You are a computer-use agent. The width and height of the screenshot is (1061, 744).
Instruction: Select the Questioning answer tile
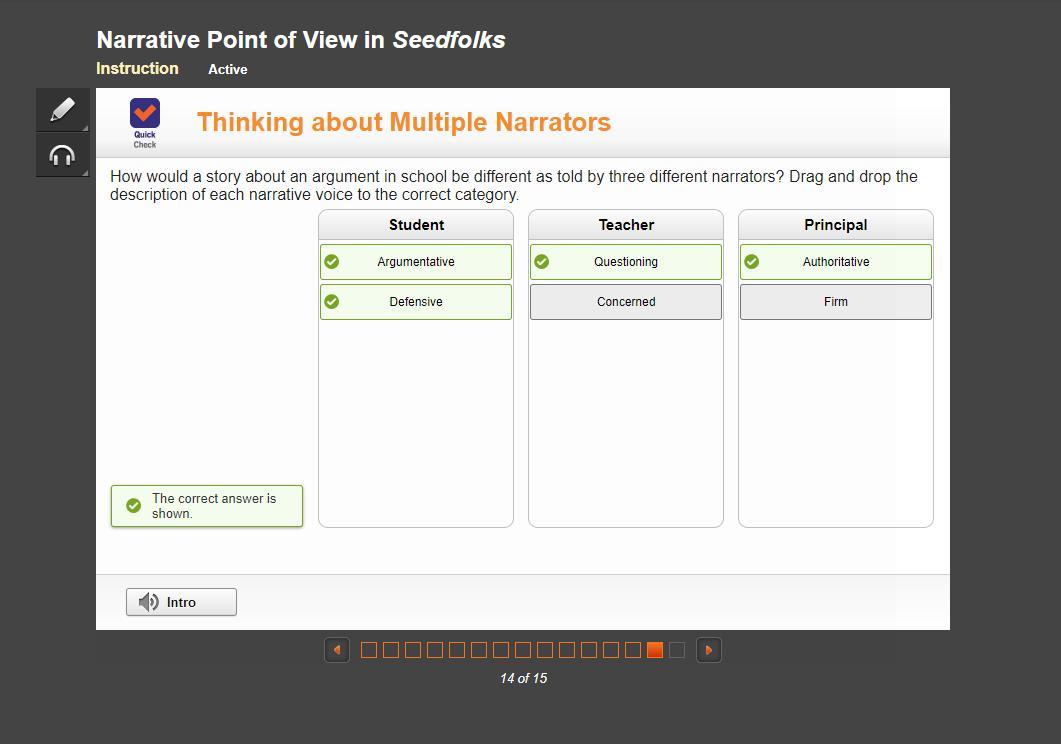(626, 262)
